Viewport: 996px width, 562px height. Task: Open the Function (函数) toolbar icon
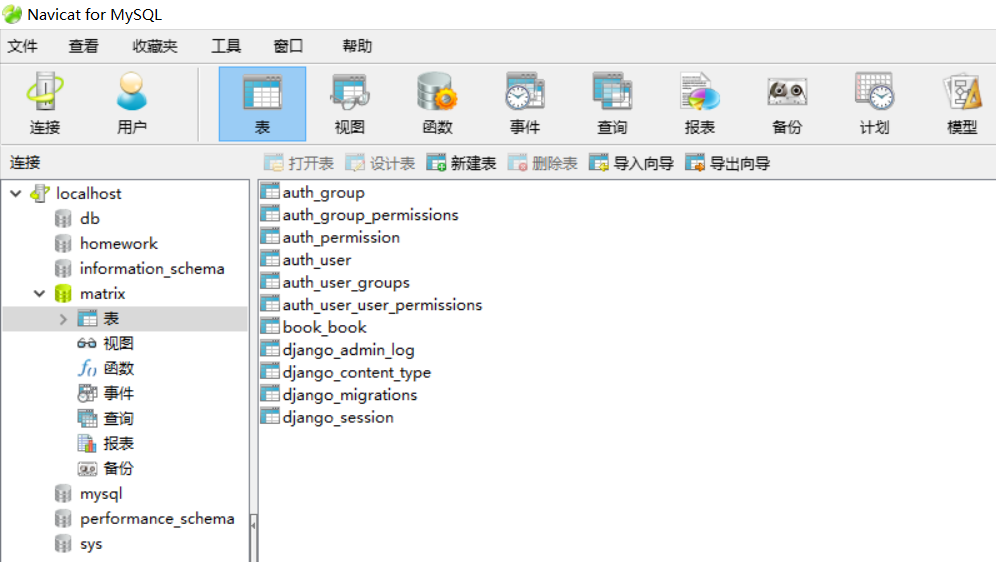tap(437, 104)
